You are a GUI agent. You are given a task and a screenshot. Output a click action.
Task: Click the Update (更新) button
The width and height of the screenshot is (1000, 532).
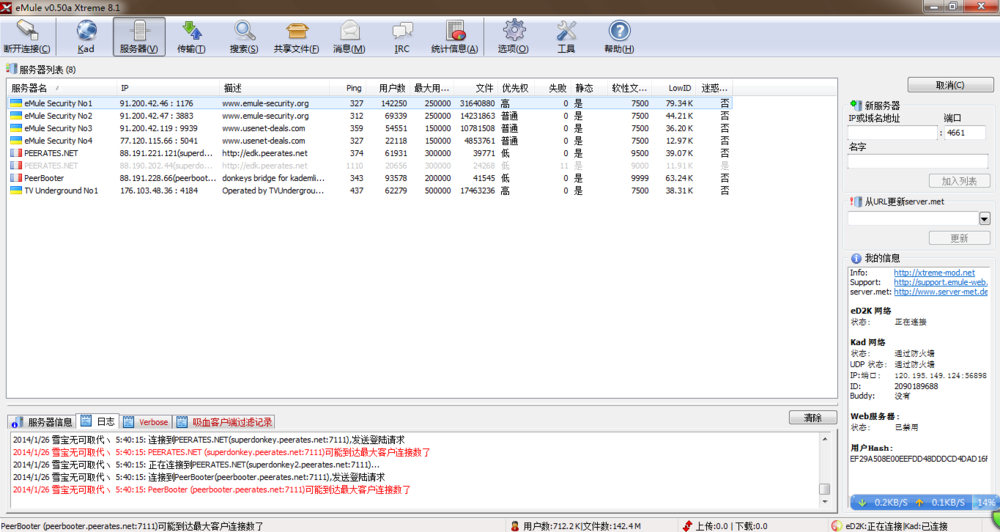click(959, 238)
